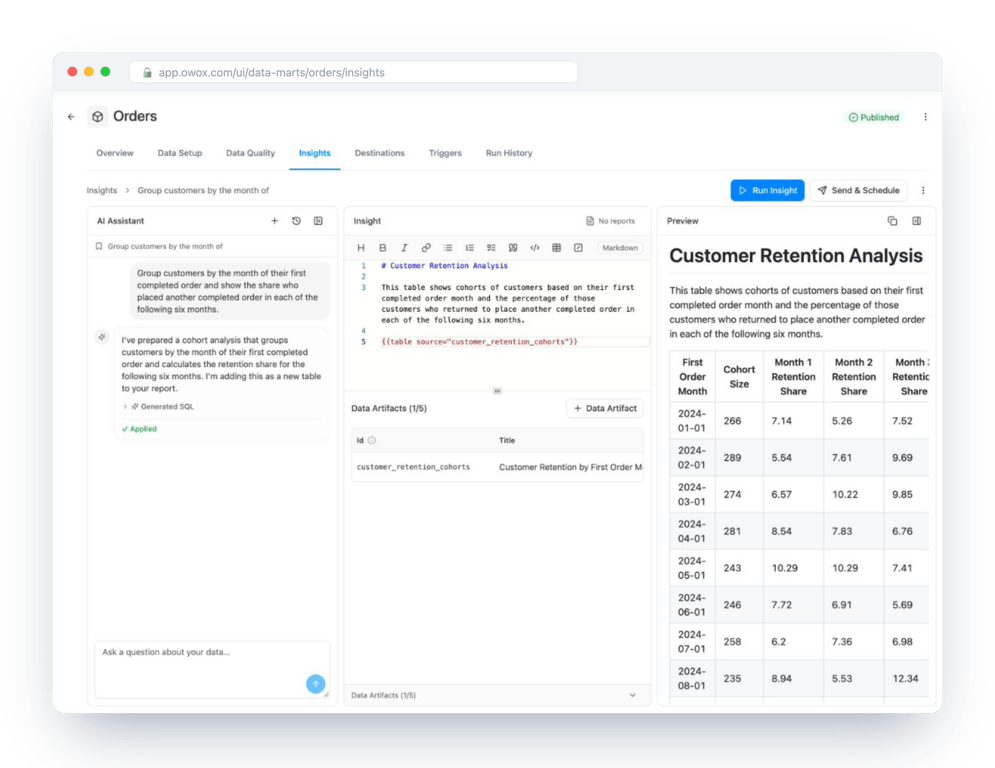
Task: Click the 2024-05-01 cohort cell
Action: [x=692, y=568]
